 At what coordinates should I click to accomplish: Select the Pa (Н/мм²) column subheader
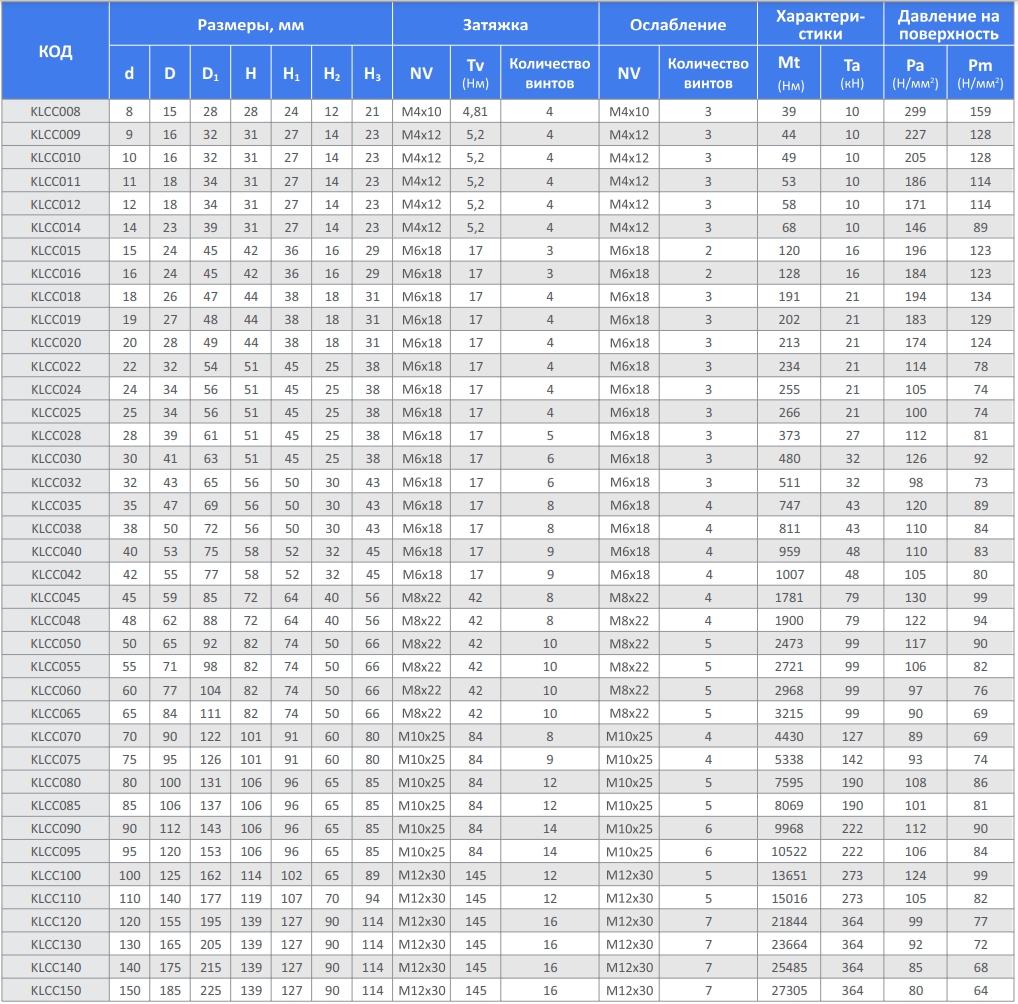[x=915, y=73]
